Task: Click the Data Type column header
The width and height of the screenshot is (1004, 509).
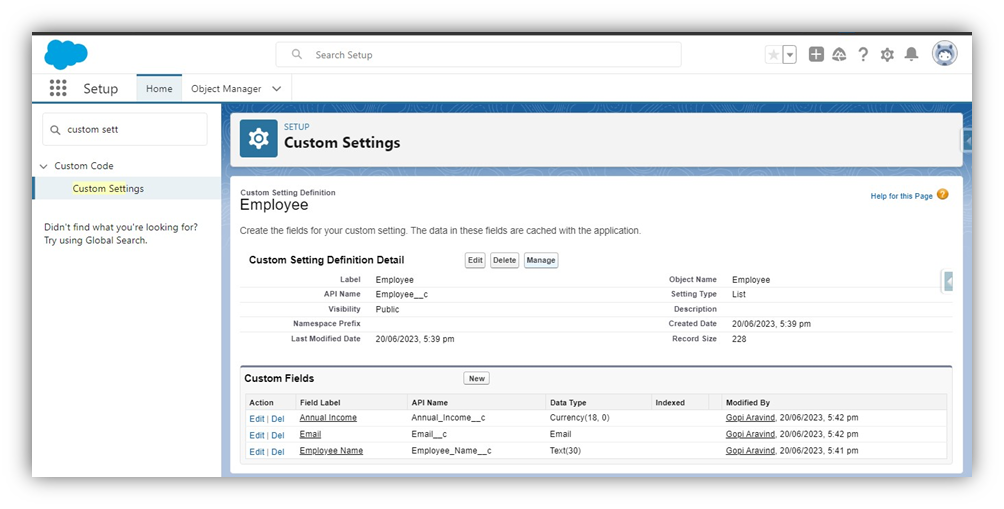Action: click(568, 403)
